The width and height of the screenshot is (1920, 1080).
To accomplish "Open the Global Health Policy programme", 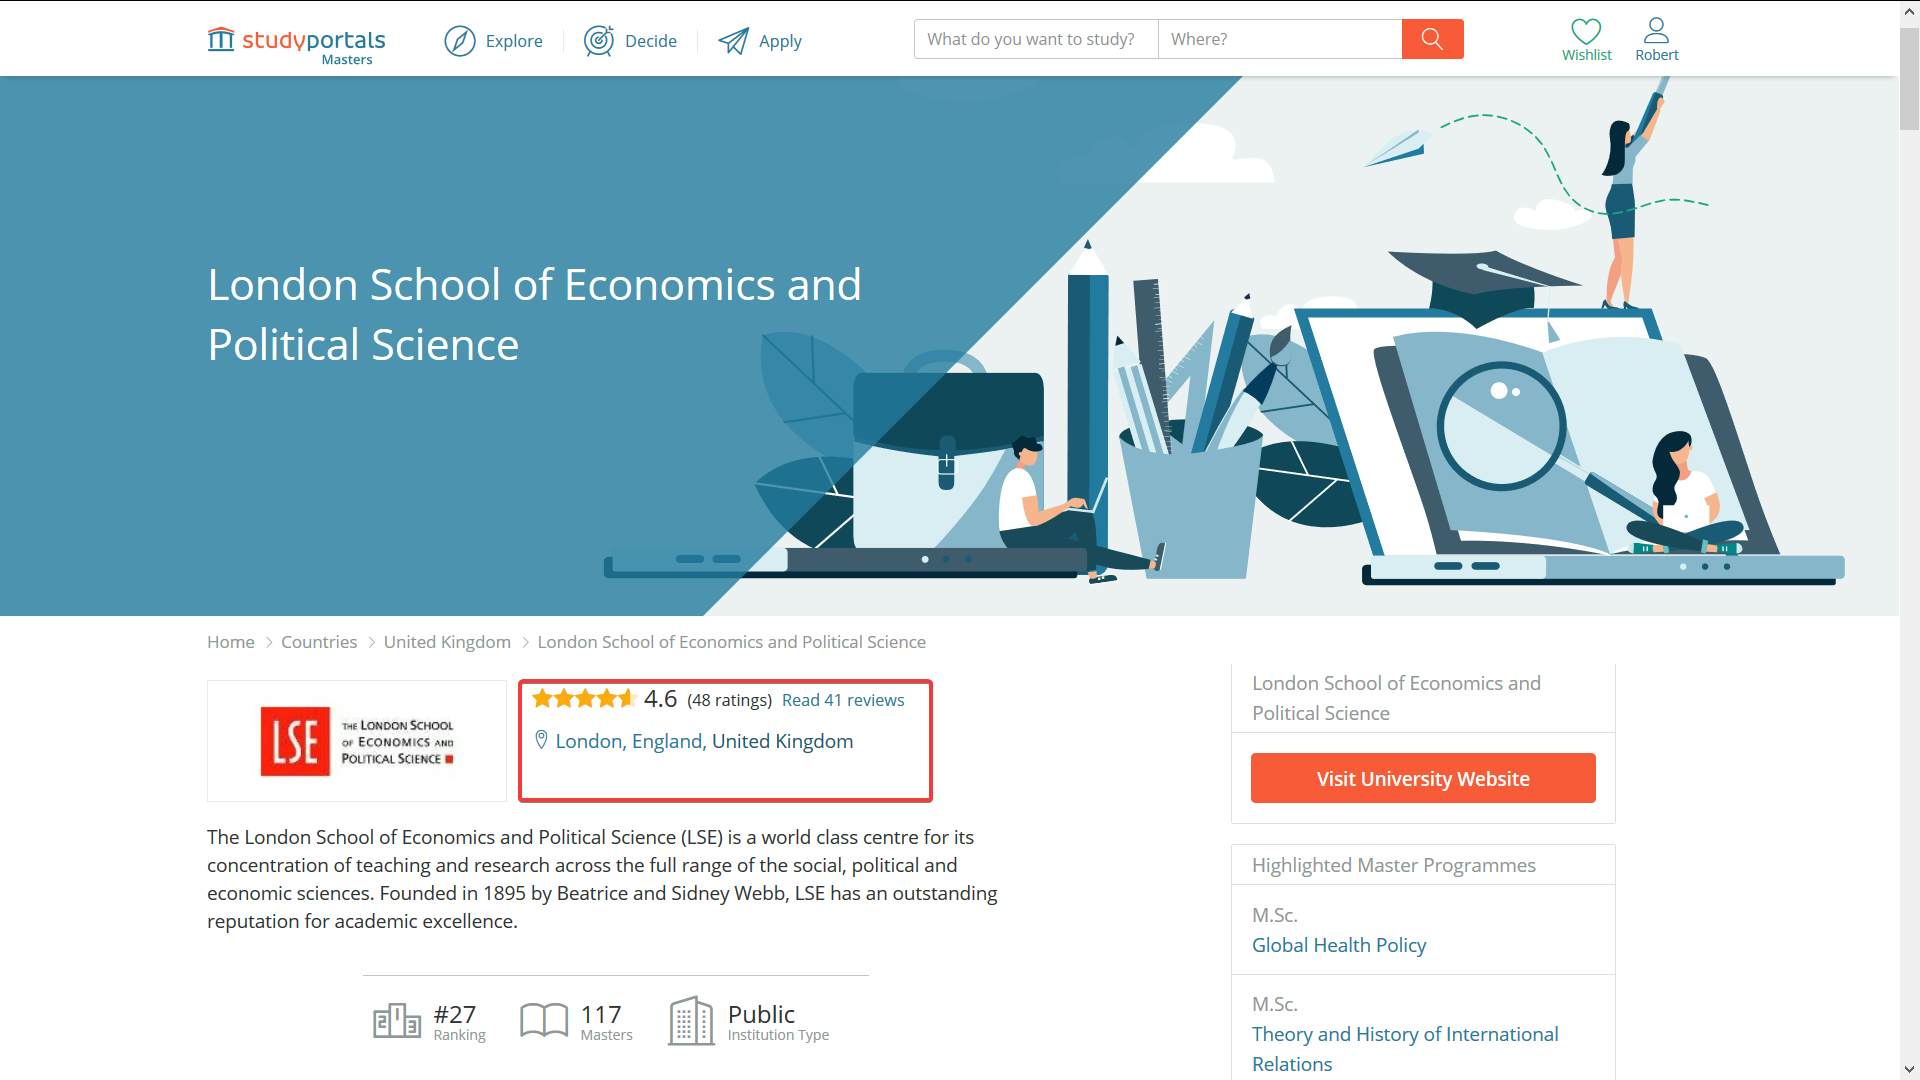I will coord(1339,945).
